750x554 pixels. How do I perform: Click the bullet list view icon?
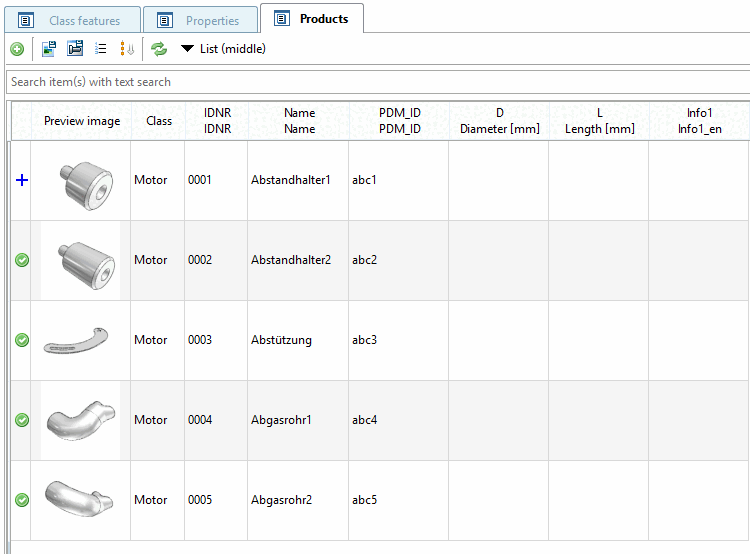coord(101,49)
